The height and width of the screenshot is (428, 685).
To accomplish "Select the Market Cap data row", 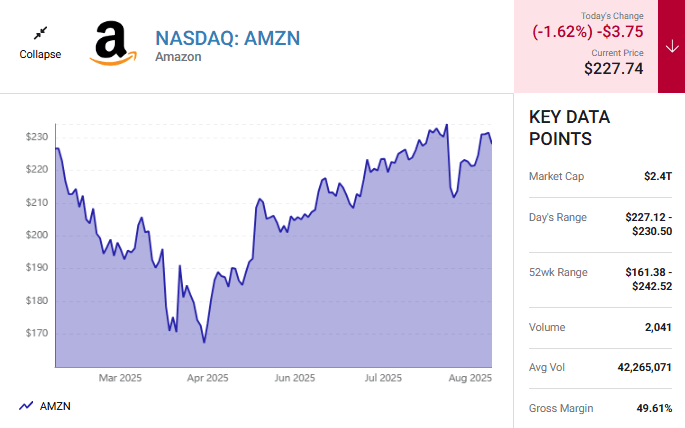I will (600, 176).
